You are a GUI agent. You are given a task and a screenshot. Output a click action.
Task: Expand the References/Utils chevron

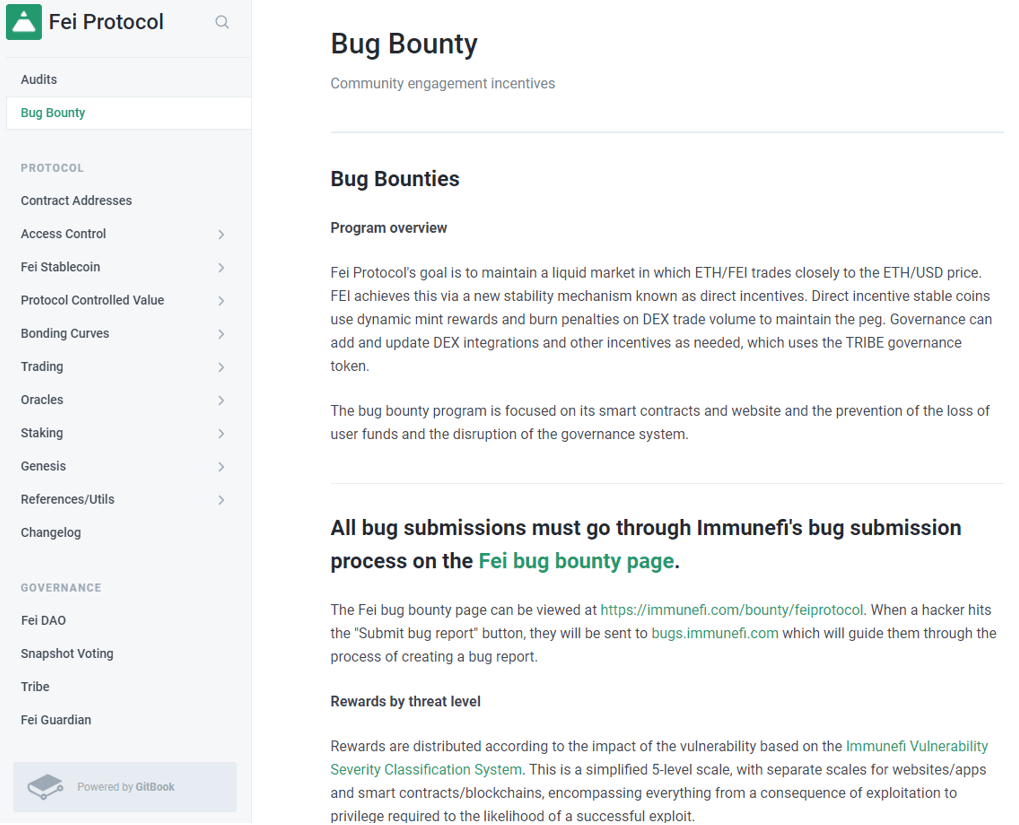(x=221, y=500)
